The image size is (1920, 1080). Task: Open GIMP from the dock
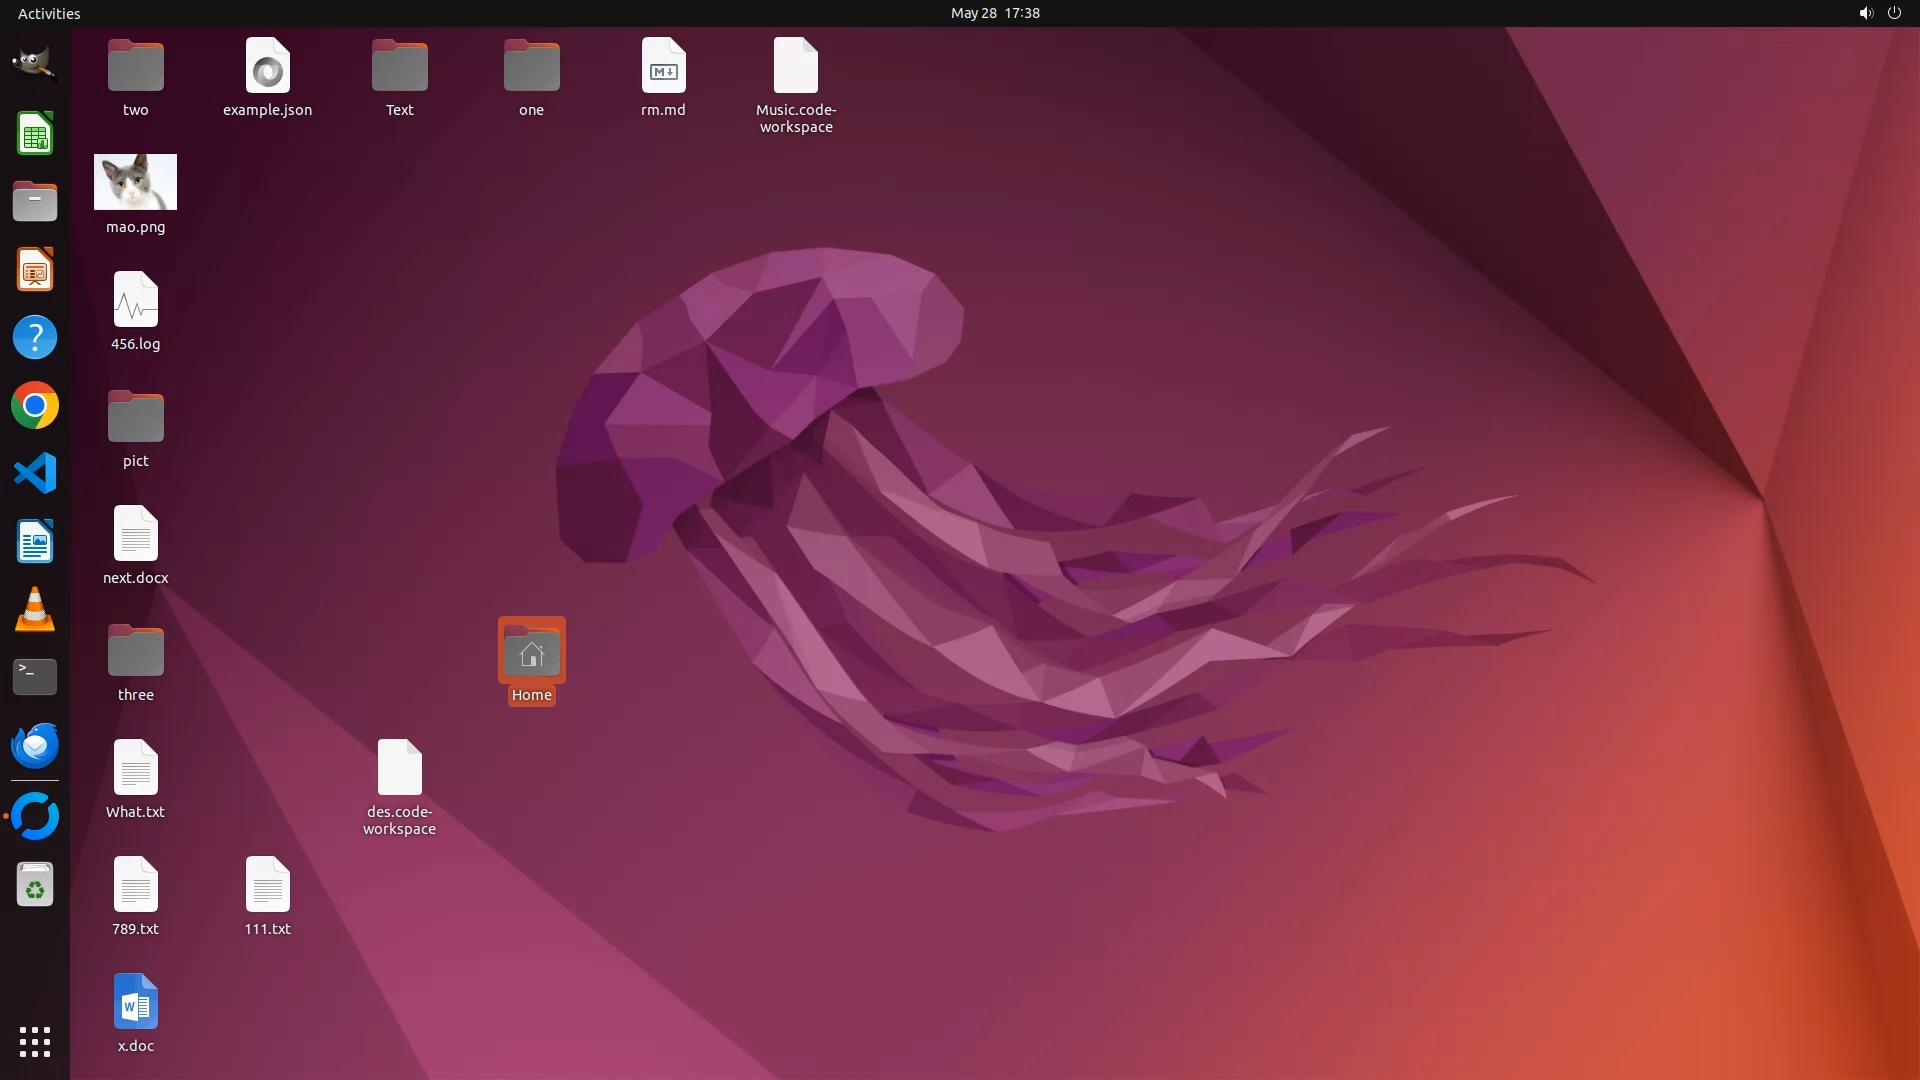click(x=34, y=64)
